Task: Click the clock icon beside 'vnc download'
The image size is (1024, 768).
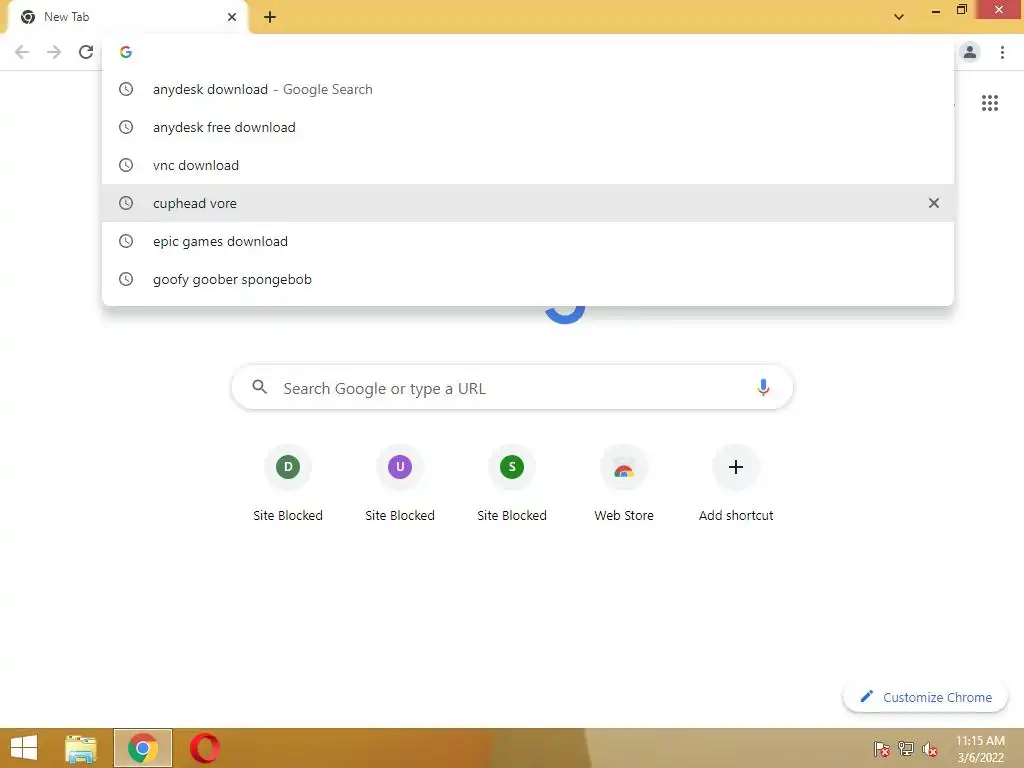Action: tap(126, 165)
